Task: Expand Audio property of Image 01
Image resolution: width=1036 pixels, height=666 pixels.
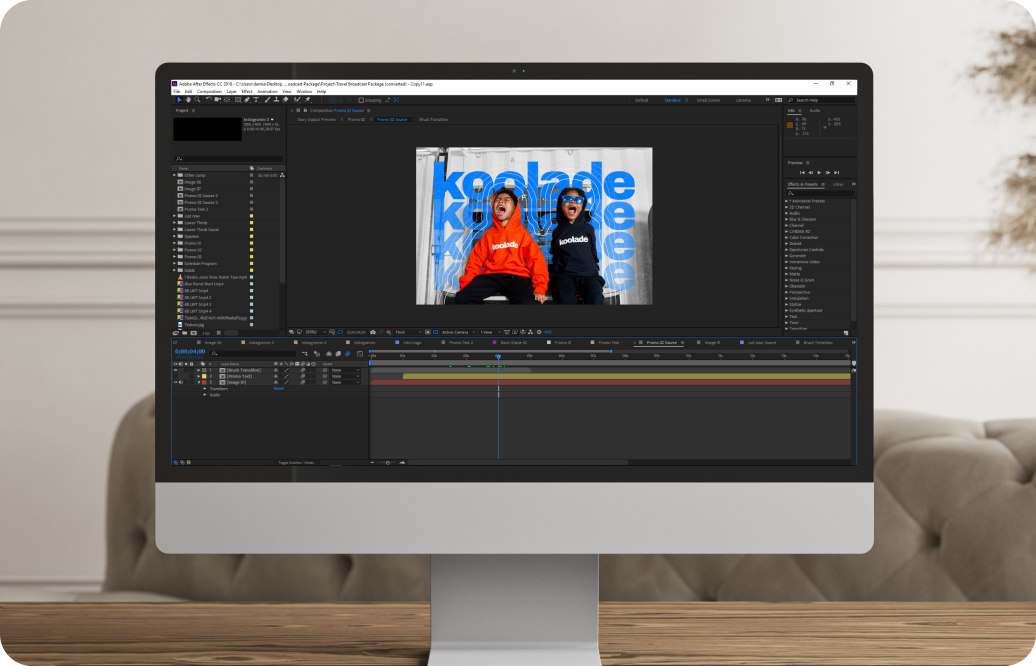Action: click(205, 395)
